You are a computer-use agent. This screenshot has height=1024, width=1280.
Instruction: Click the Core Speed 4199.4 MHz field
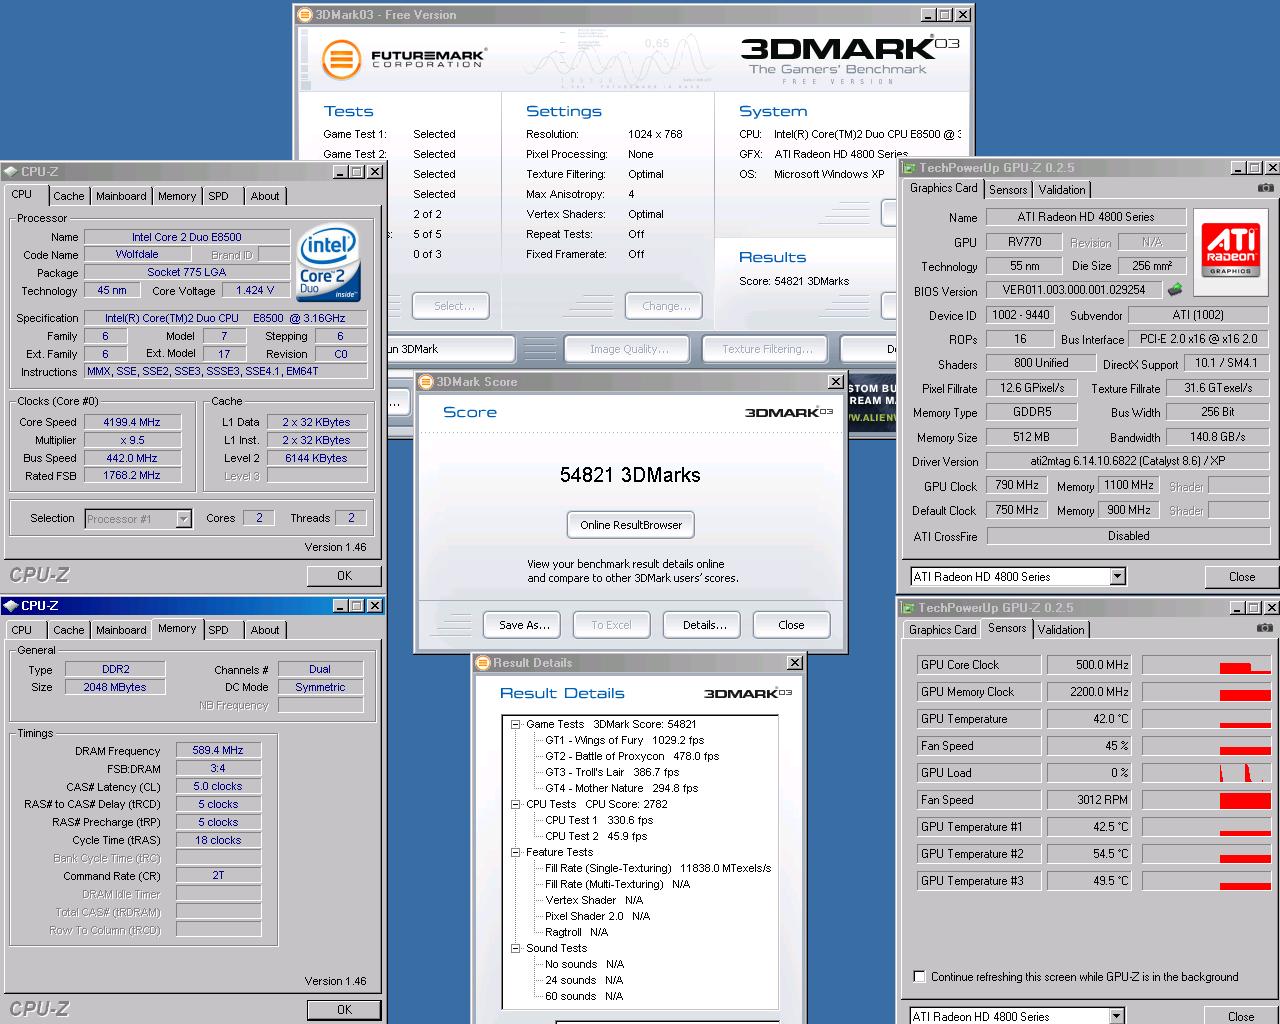[132, 422]
